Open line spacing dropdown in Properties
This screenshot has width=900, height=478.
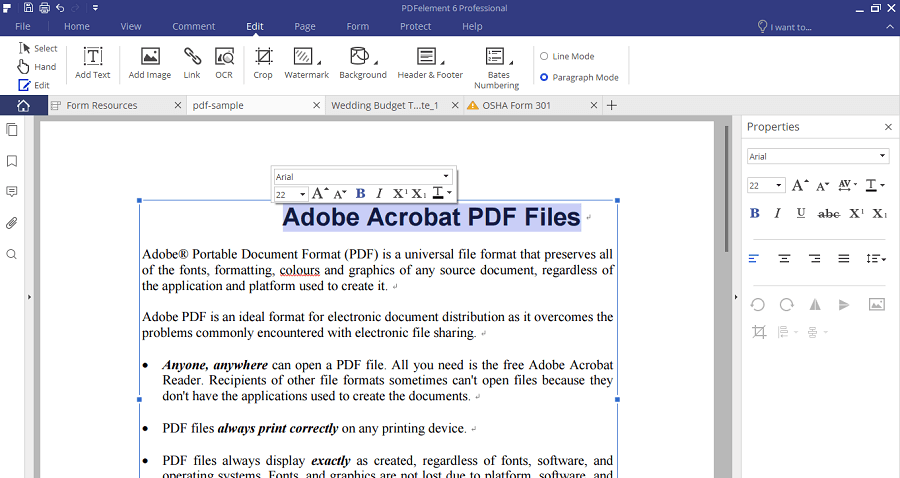pos(876,259)
